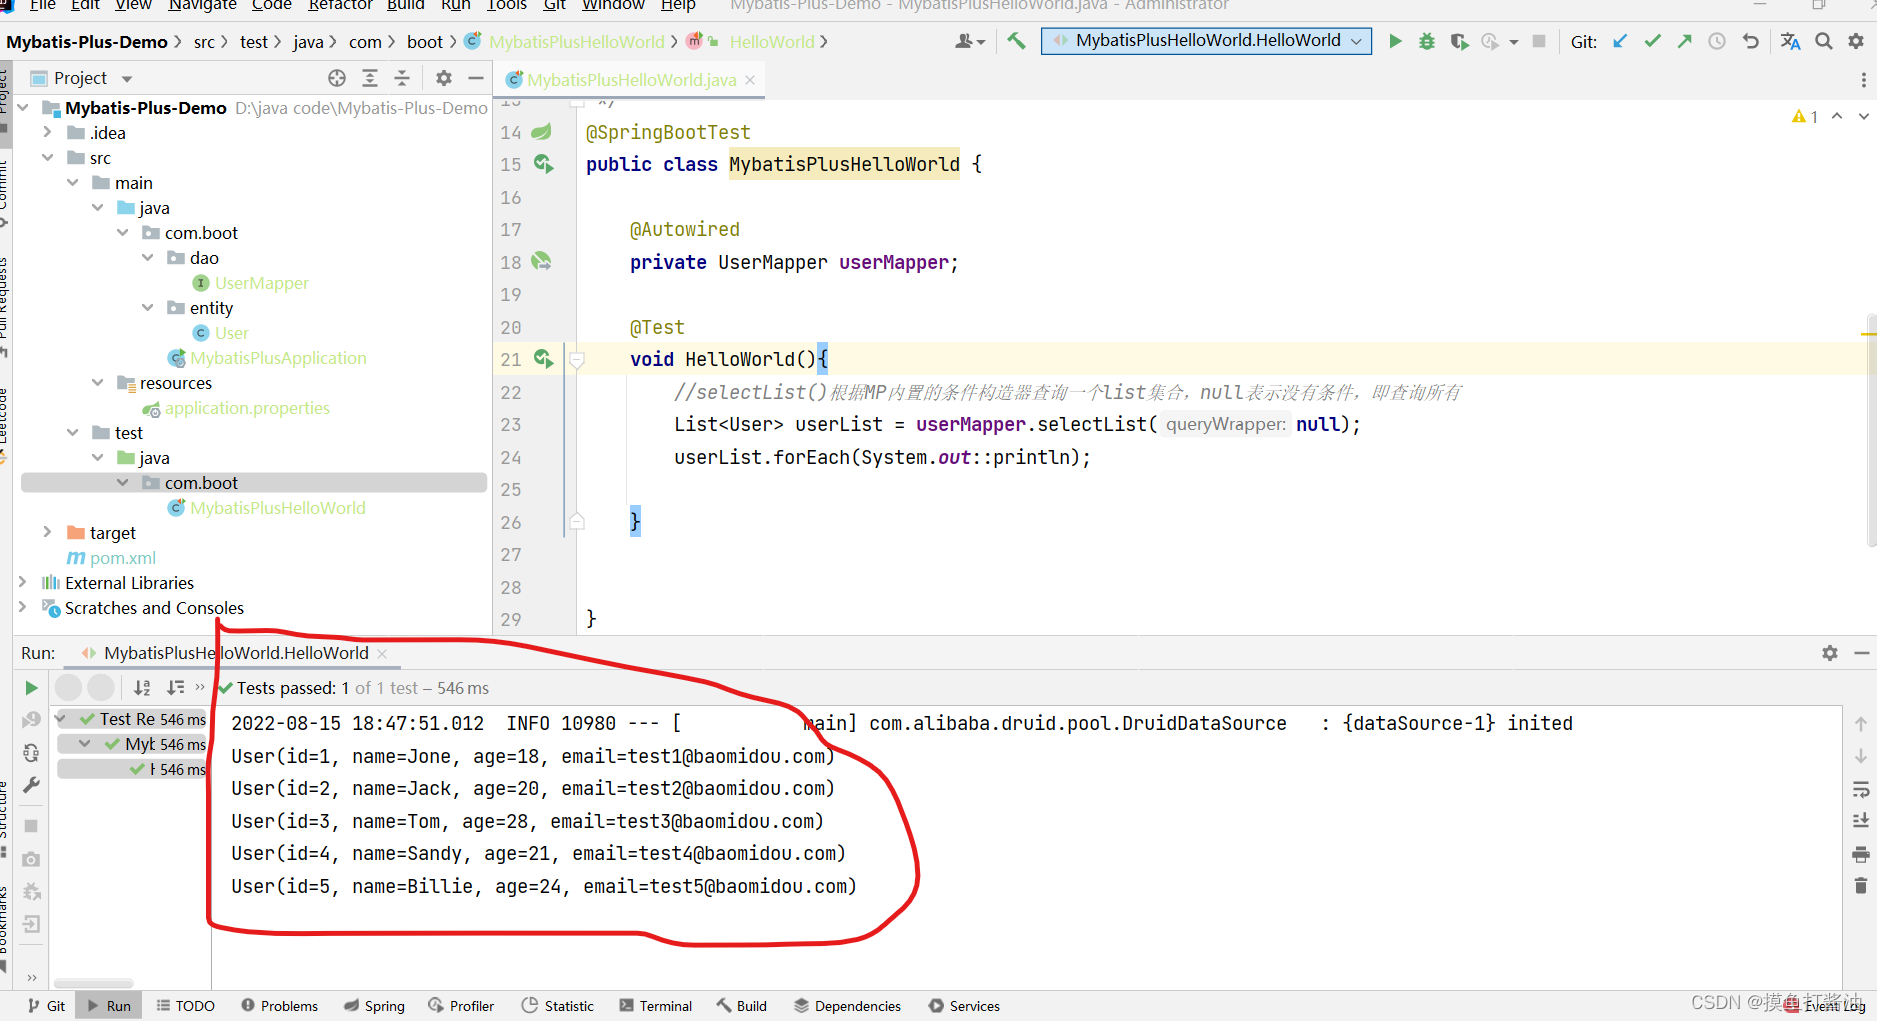Expand the .idea folder
This screenshot has width=1877, height=1021.
coord(46,132)
